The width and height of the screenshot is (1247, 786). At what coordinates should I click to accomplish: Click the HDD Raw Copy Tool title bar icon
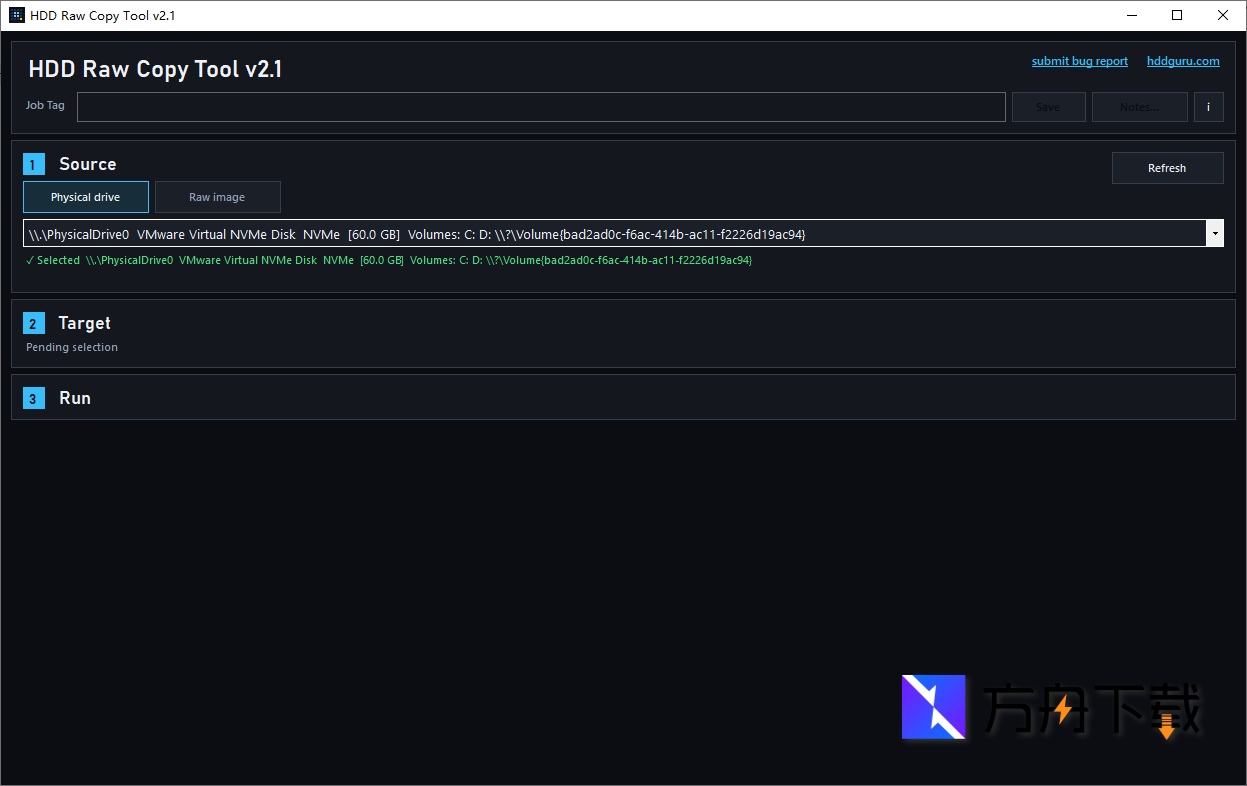(x=17, y=15)
